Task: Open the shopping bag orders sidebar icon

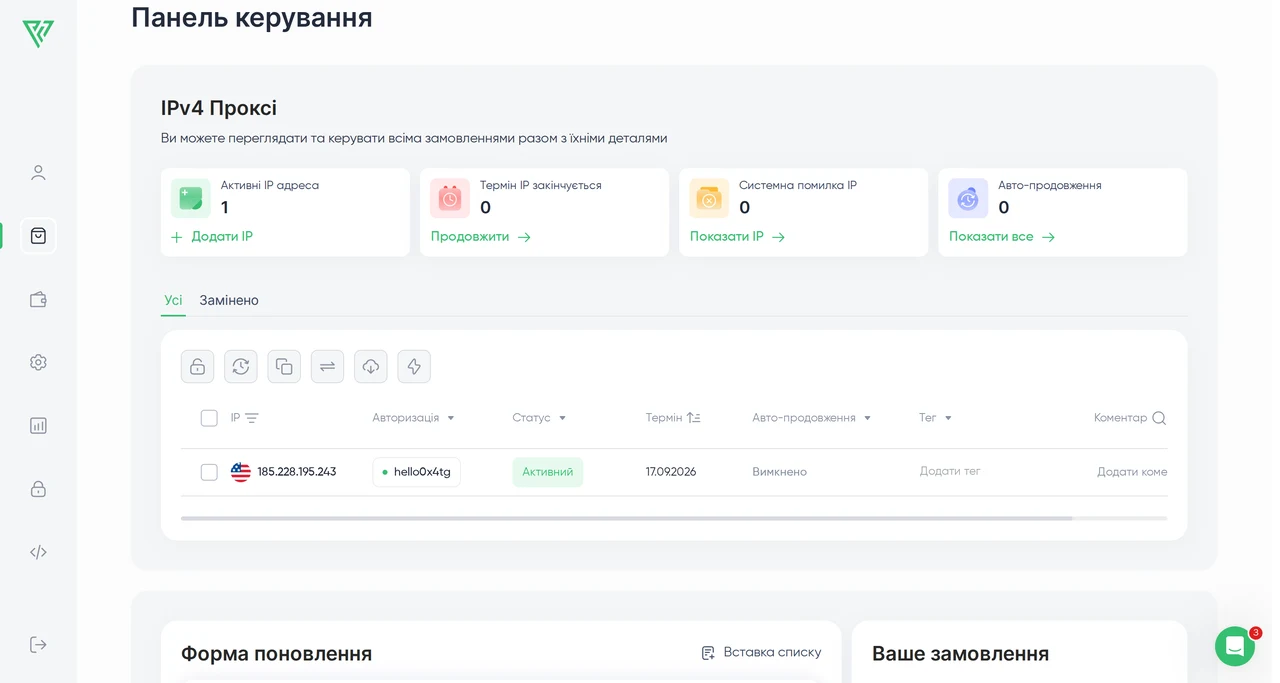Action: coord(38,236)
